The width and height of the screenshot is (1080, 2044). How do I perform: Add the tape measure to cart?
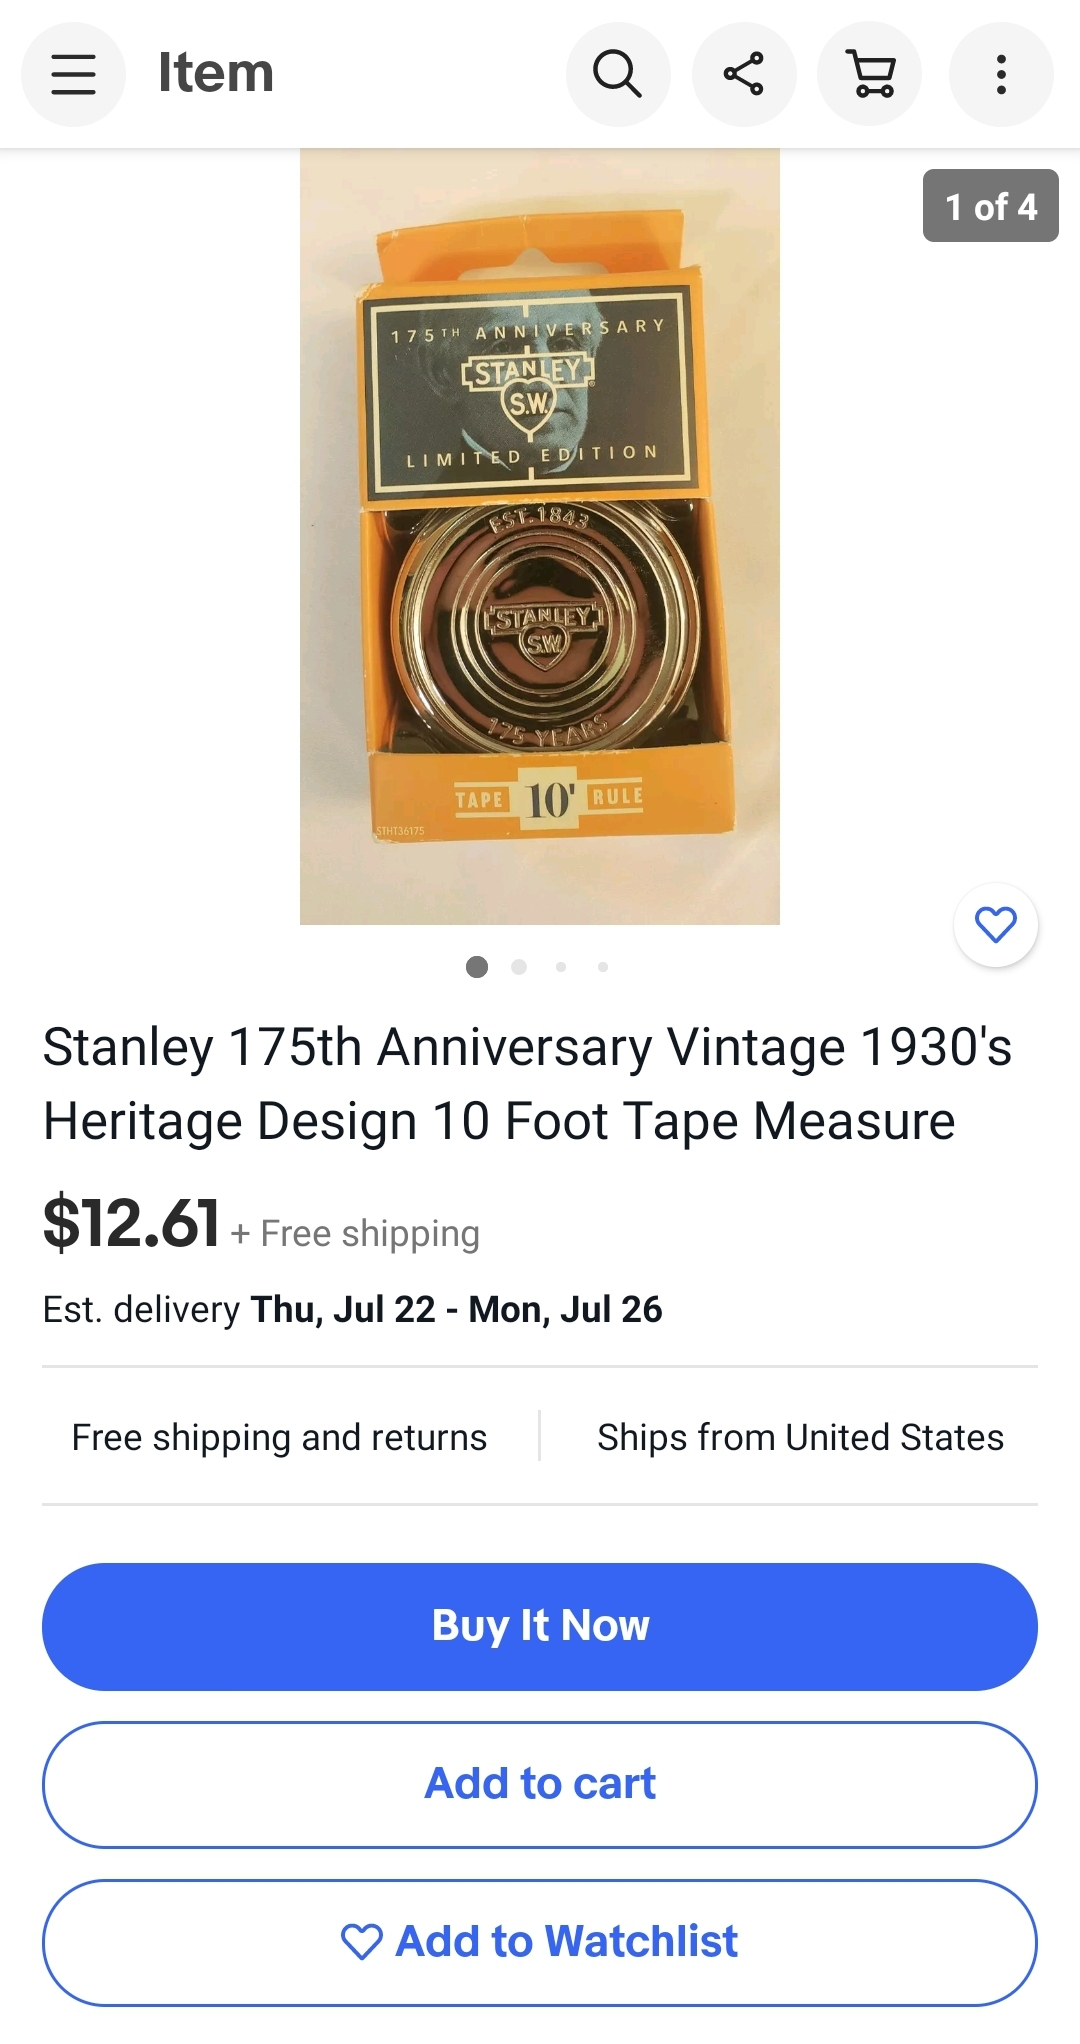pyautogui.click(x=540, y=1785)
